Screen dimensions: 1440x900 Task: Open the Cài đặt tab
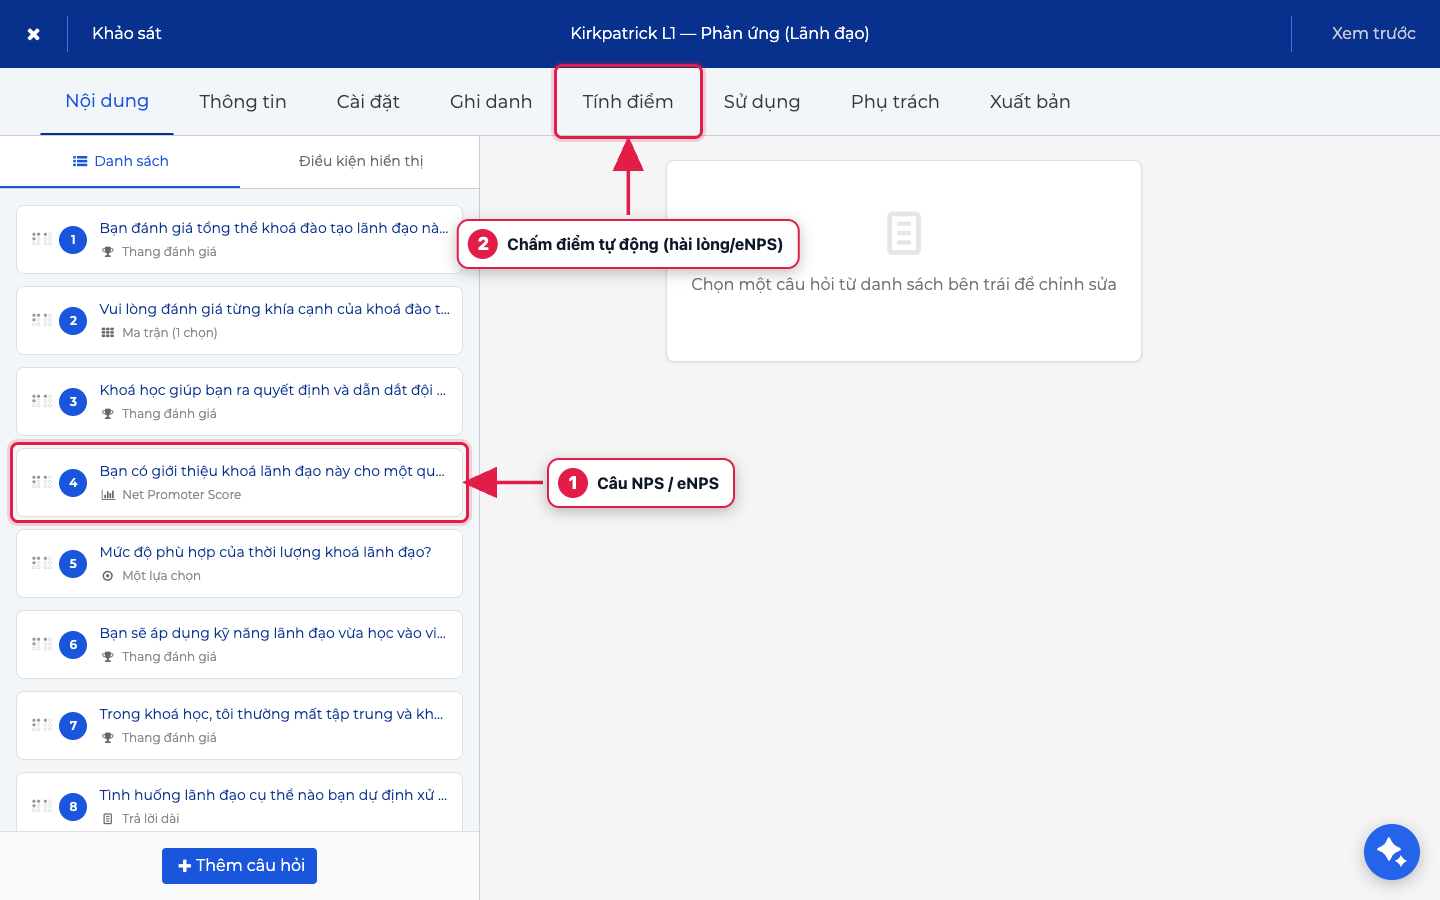(368, 101)
